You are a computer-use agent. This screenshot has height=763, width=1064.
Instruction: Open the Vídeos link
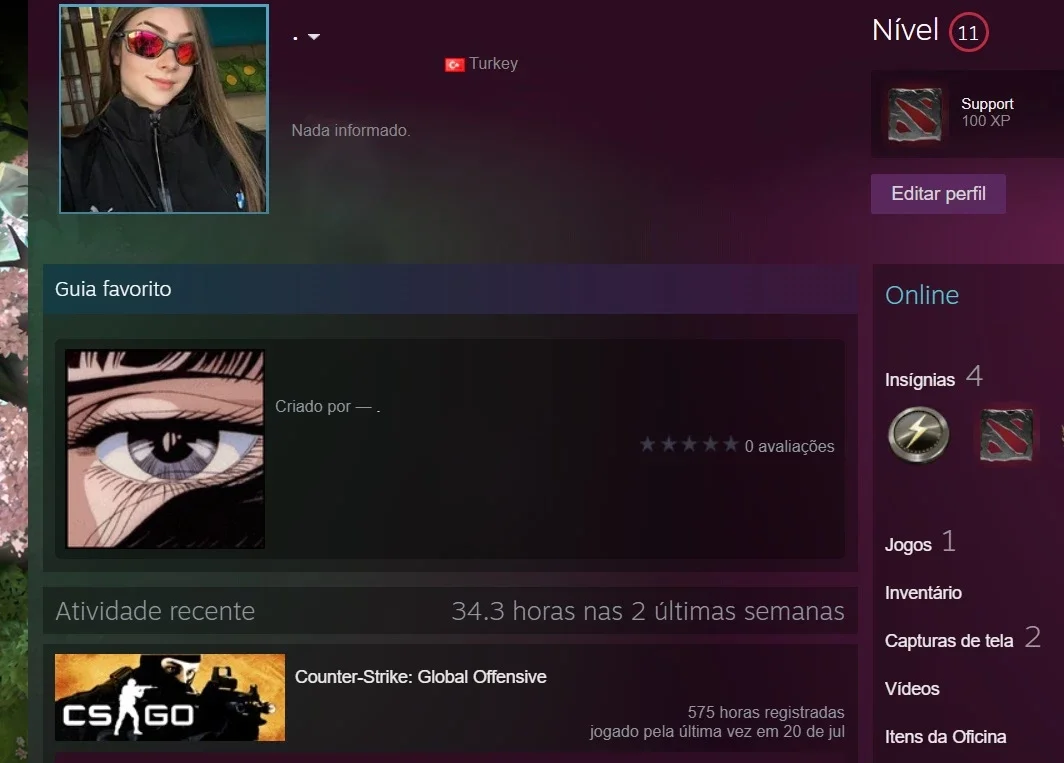coord(912,689)
